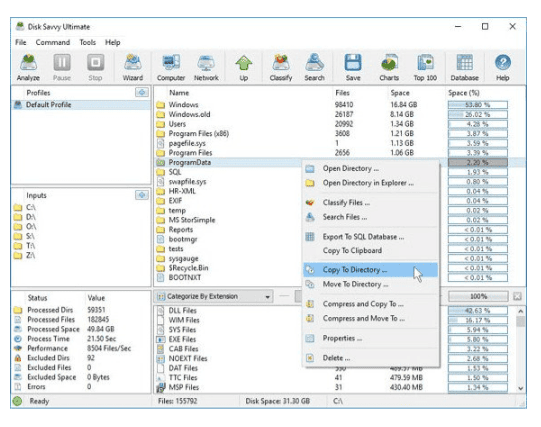Choose Delete from context menu
The image size is (541, 427).
(x=371, y=358)
